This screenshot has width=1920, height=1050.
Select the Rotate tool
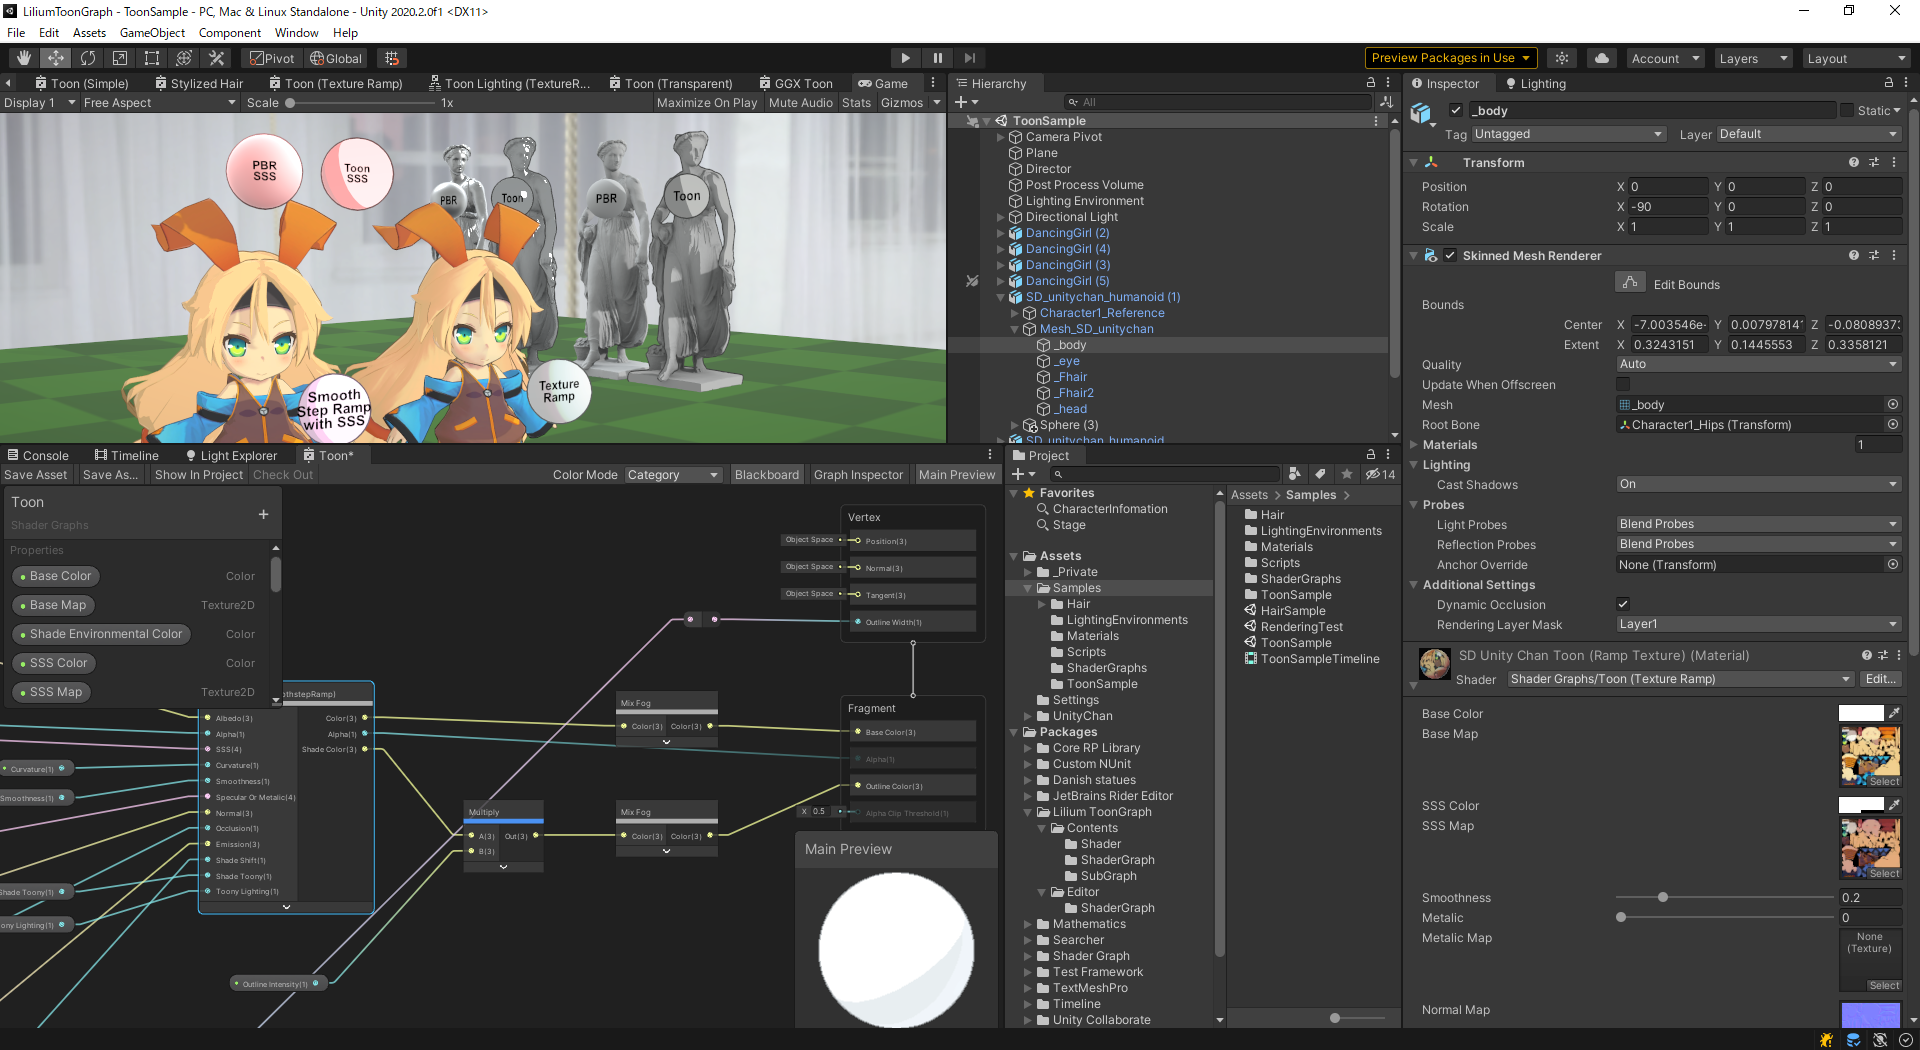pos(88,58)
